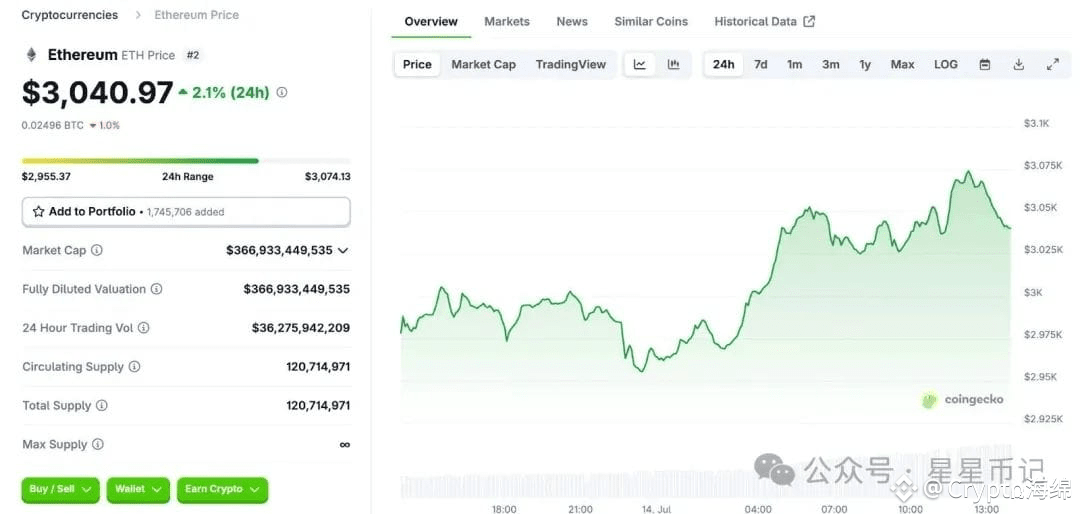Set chart range to 24h
The width and height of the screenshot is (1080, 514).
pos(723,64)
